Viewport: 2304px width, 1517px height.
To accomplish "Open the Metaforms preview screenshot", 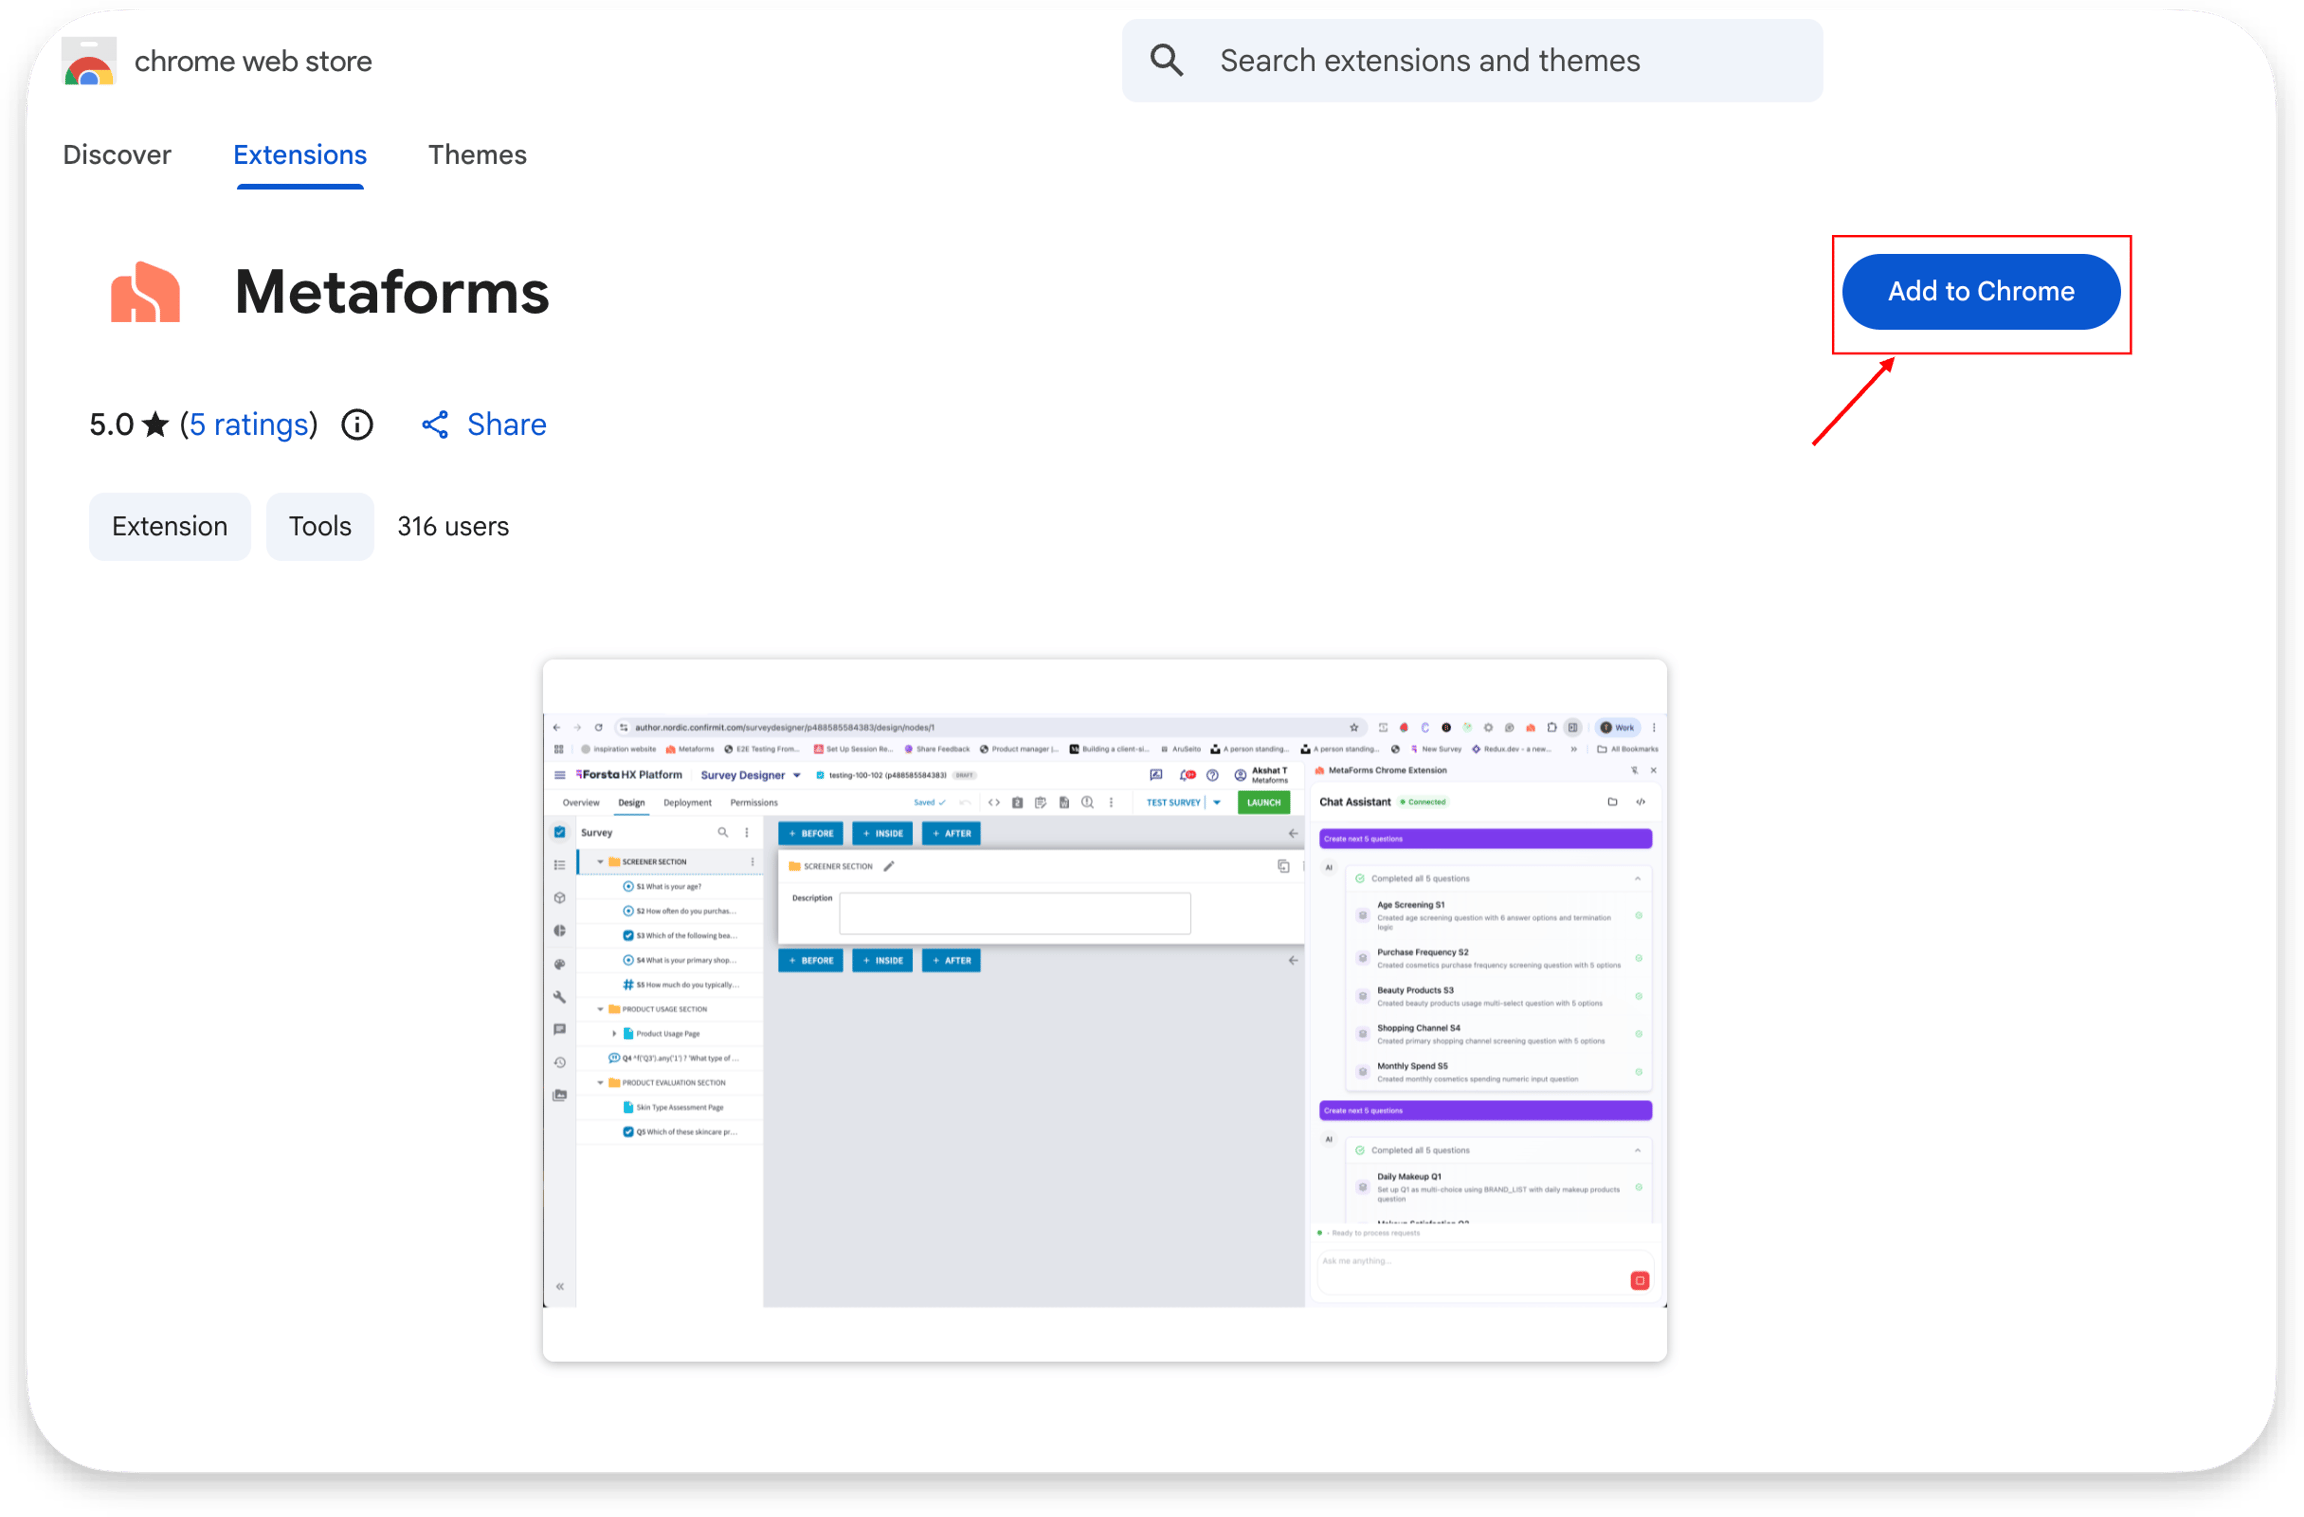I will [1104, 1010].
